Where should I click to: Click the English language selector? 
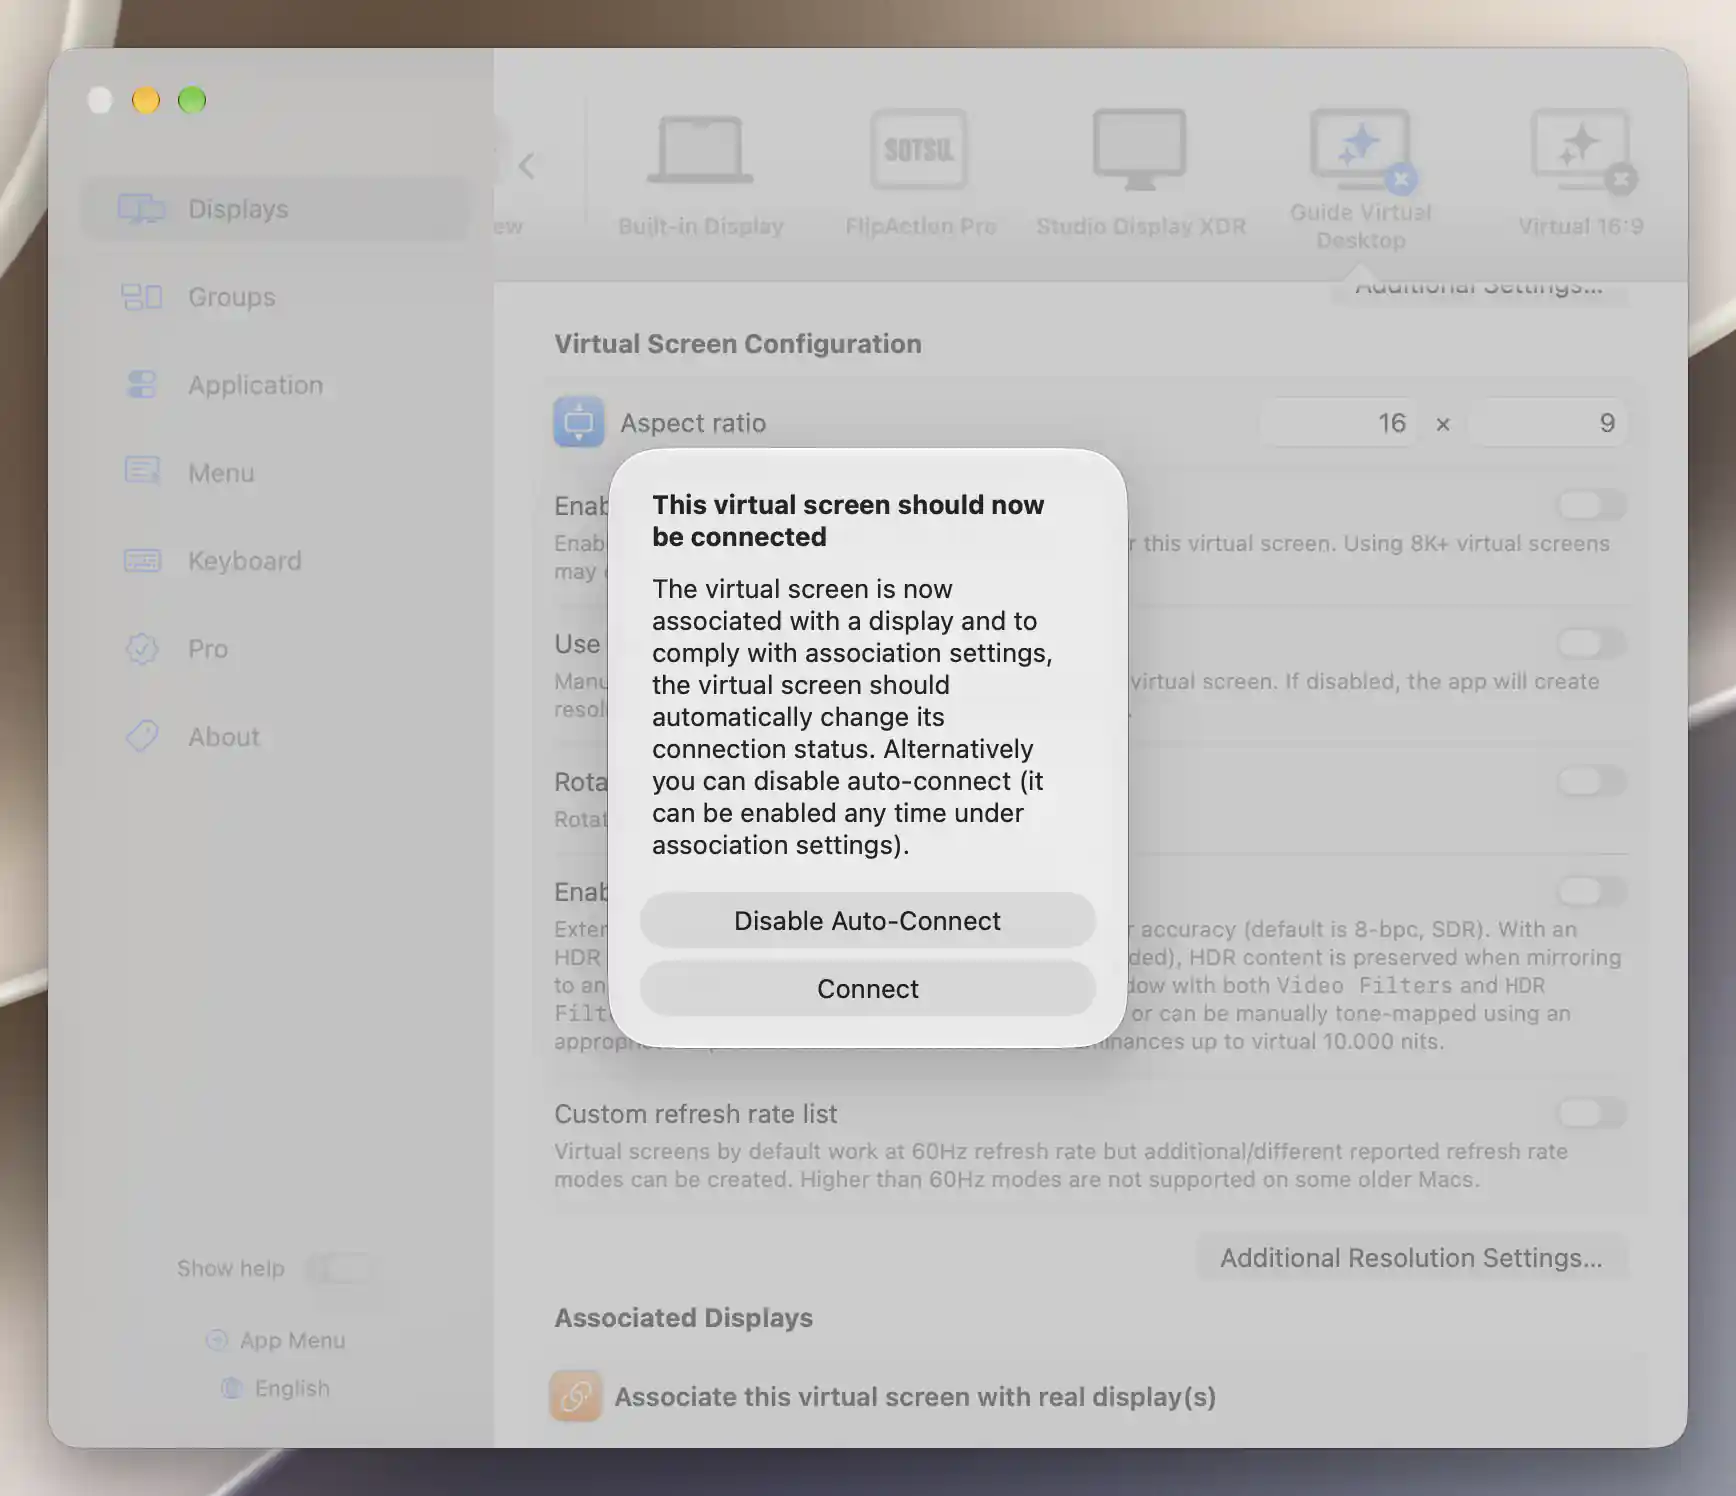[292, 1388]
